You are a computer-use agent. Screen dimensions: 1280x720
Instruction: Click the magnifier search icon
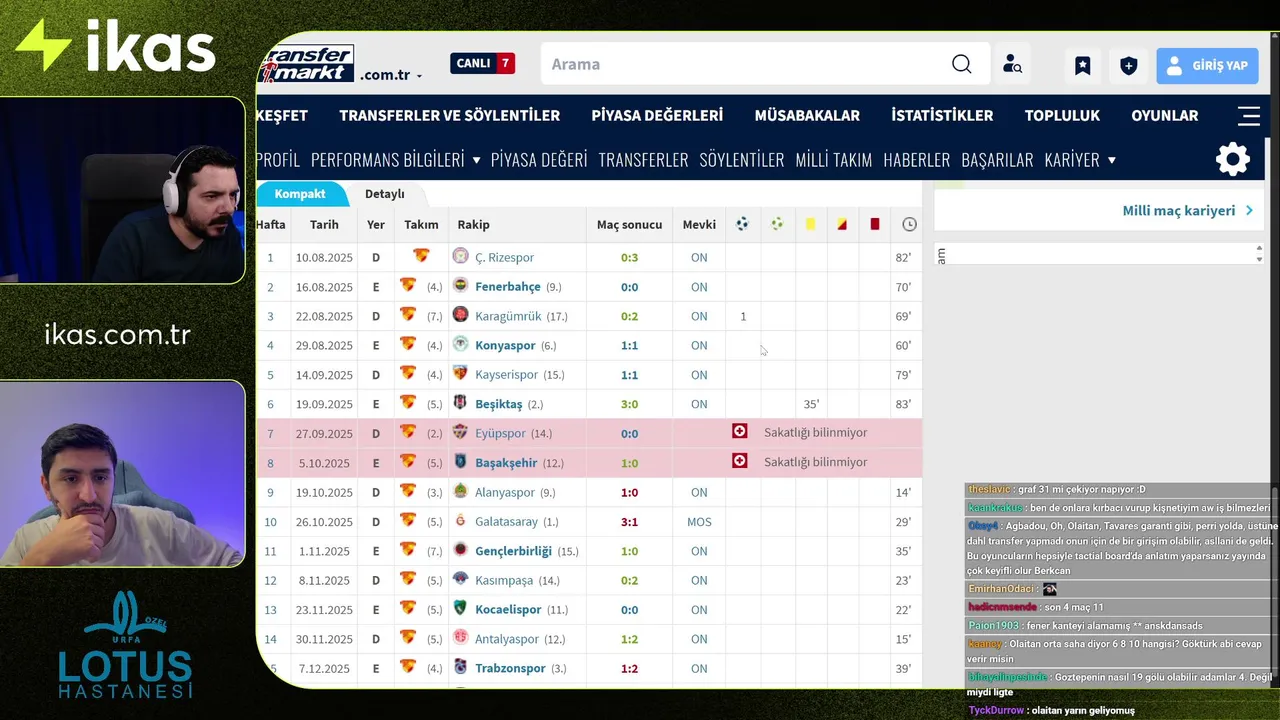click(x=962, y=64)
